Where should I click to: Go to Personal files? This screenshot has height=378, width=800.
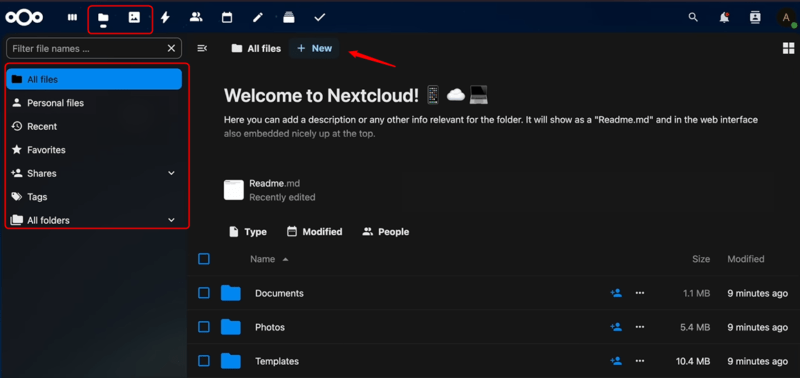[x=94, y=103]
